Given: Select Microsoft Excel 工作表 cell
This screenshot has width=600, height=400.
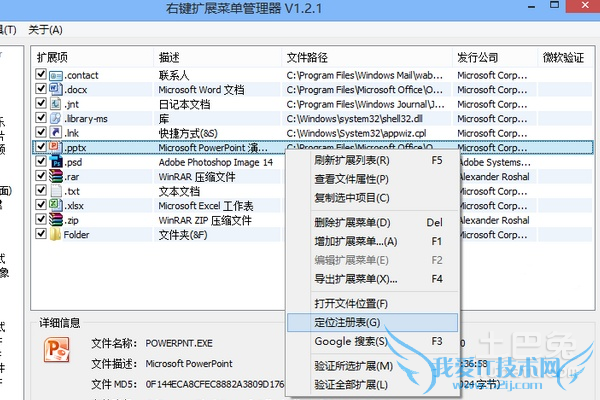Looking at the screenshot, I should pos(206,206).
